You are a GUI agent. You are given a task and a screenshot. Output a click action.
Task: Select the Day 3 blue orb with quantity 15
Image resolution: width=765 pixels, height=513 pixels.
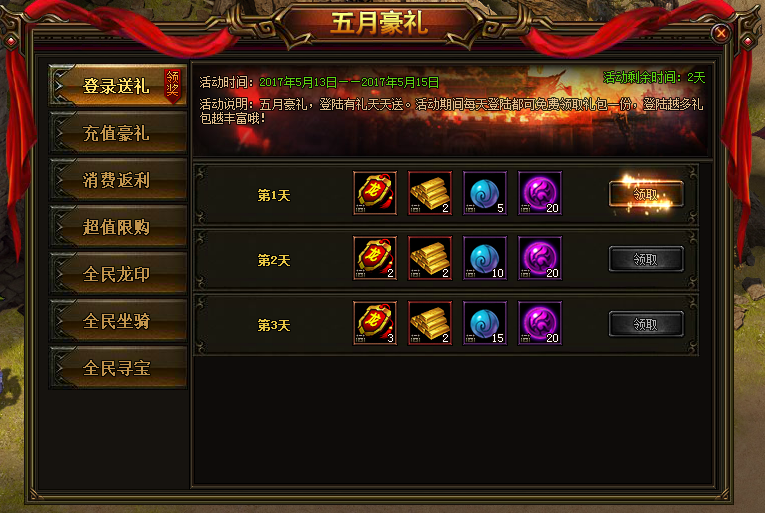[485, 323]
